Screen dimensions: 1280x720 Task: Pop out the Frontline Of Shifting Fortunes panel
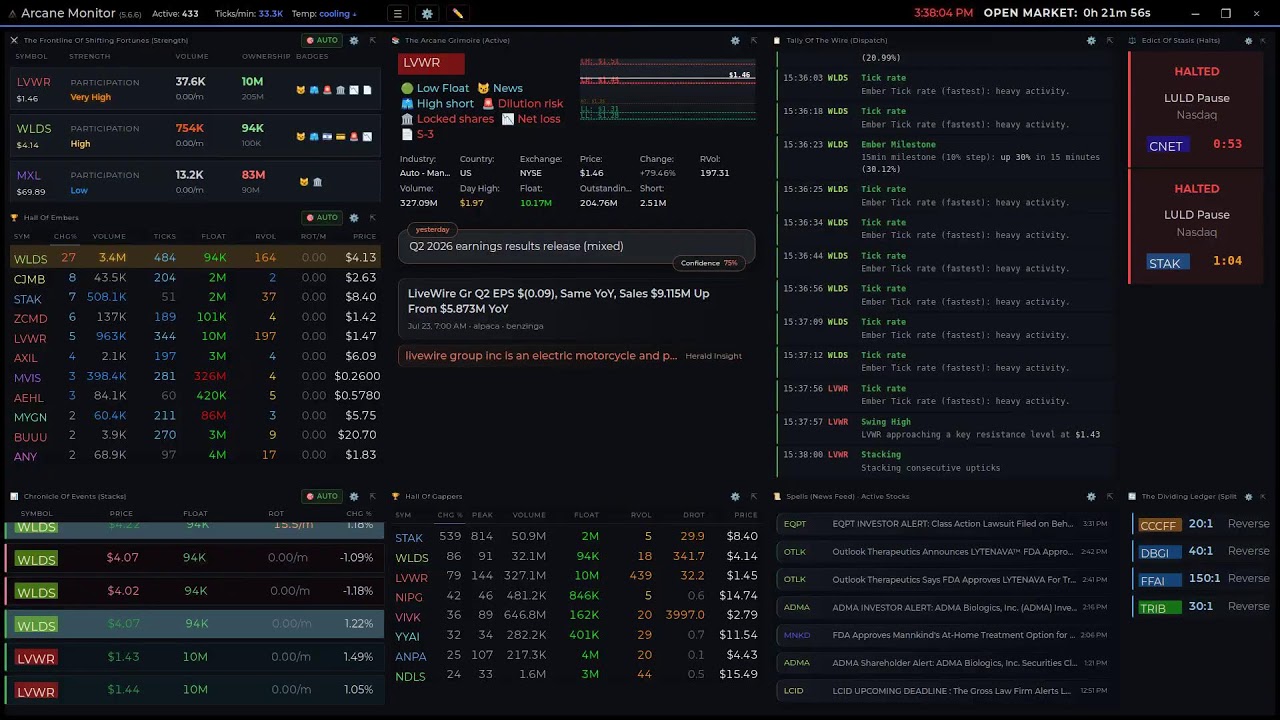(x=372, y=41)
